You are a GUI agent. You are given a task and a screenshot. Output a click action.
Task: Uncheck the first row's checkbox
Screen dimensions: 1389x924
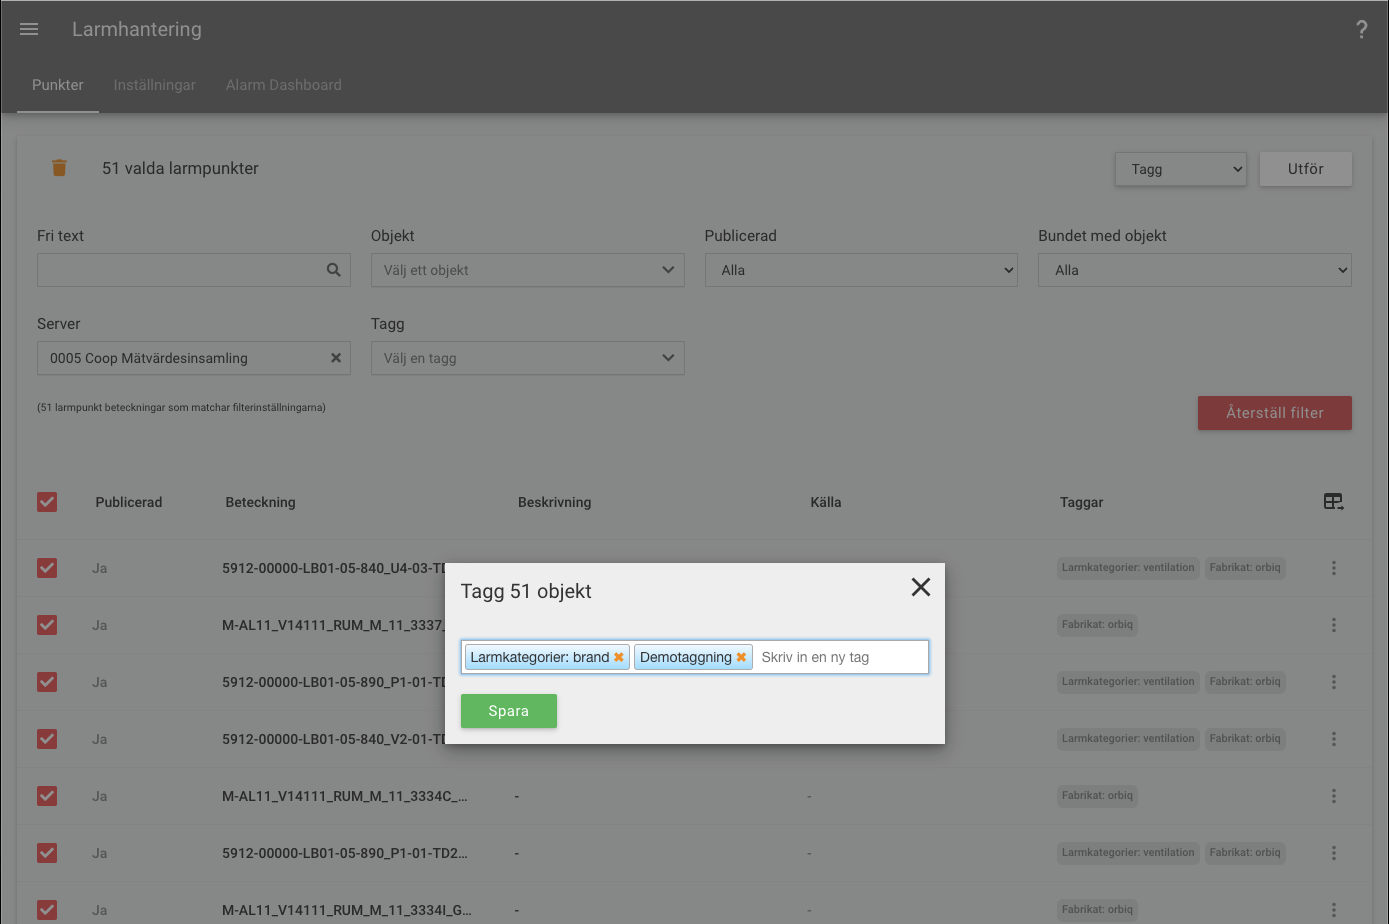(47, 568)
